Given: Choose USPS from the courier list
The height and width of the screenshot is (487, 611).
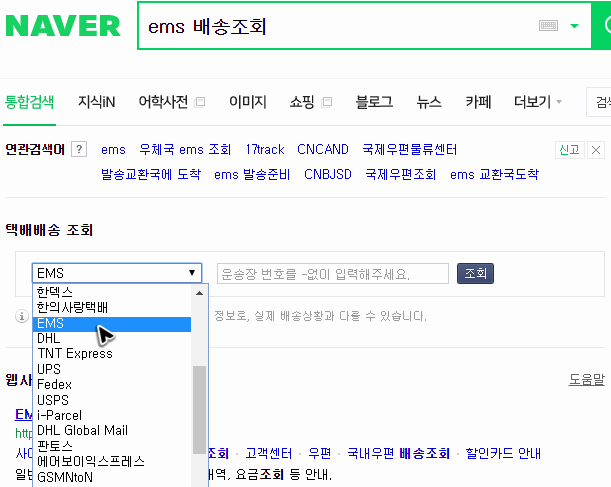Looking at the screenshot, I should coord(112,400).
